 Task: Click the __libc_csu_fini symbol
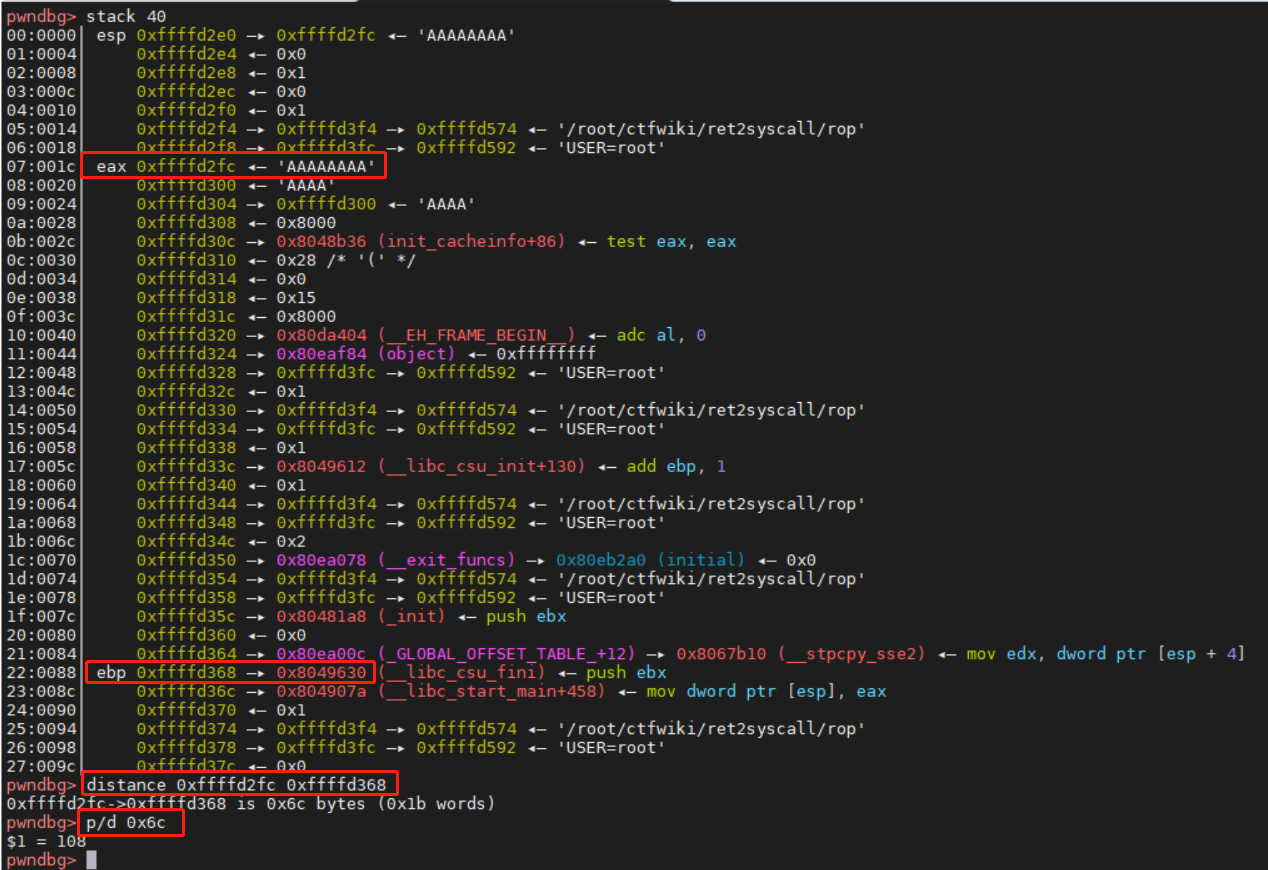[x=461, y=672]
